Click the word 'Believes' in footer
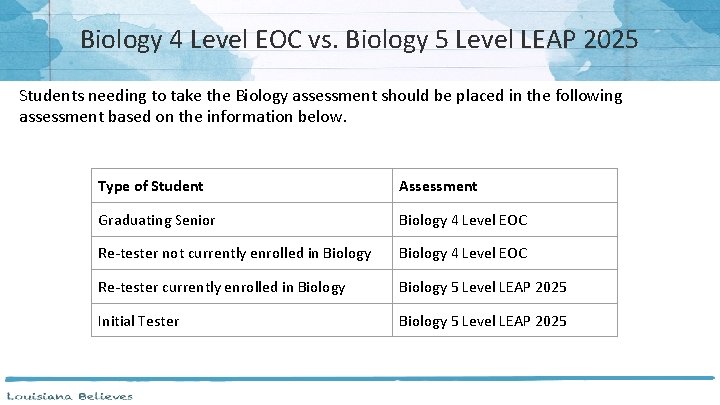The width and height of the screenshot is (720, 405). point(103,396)
